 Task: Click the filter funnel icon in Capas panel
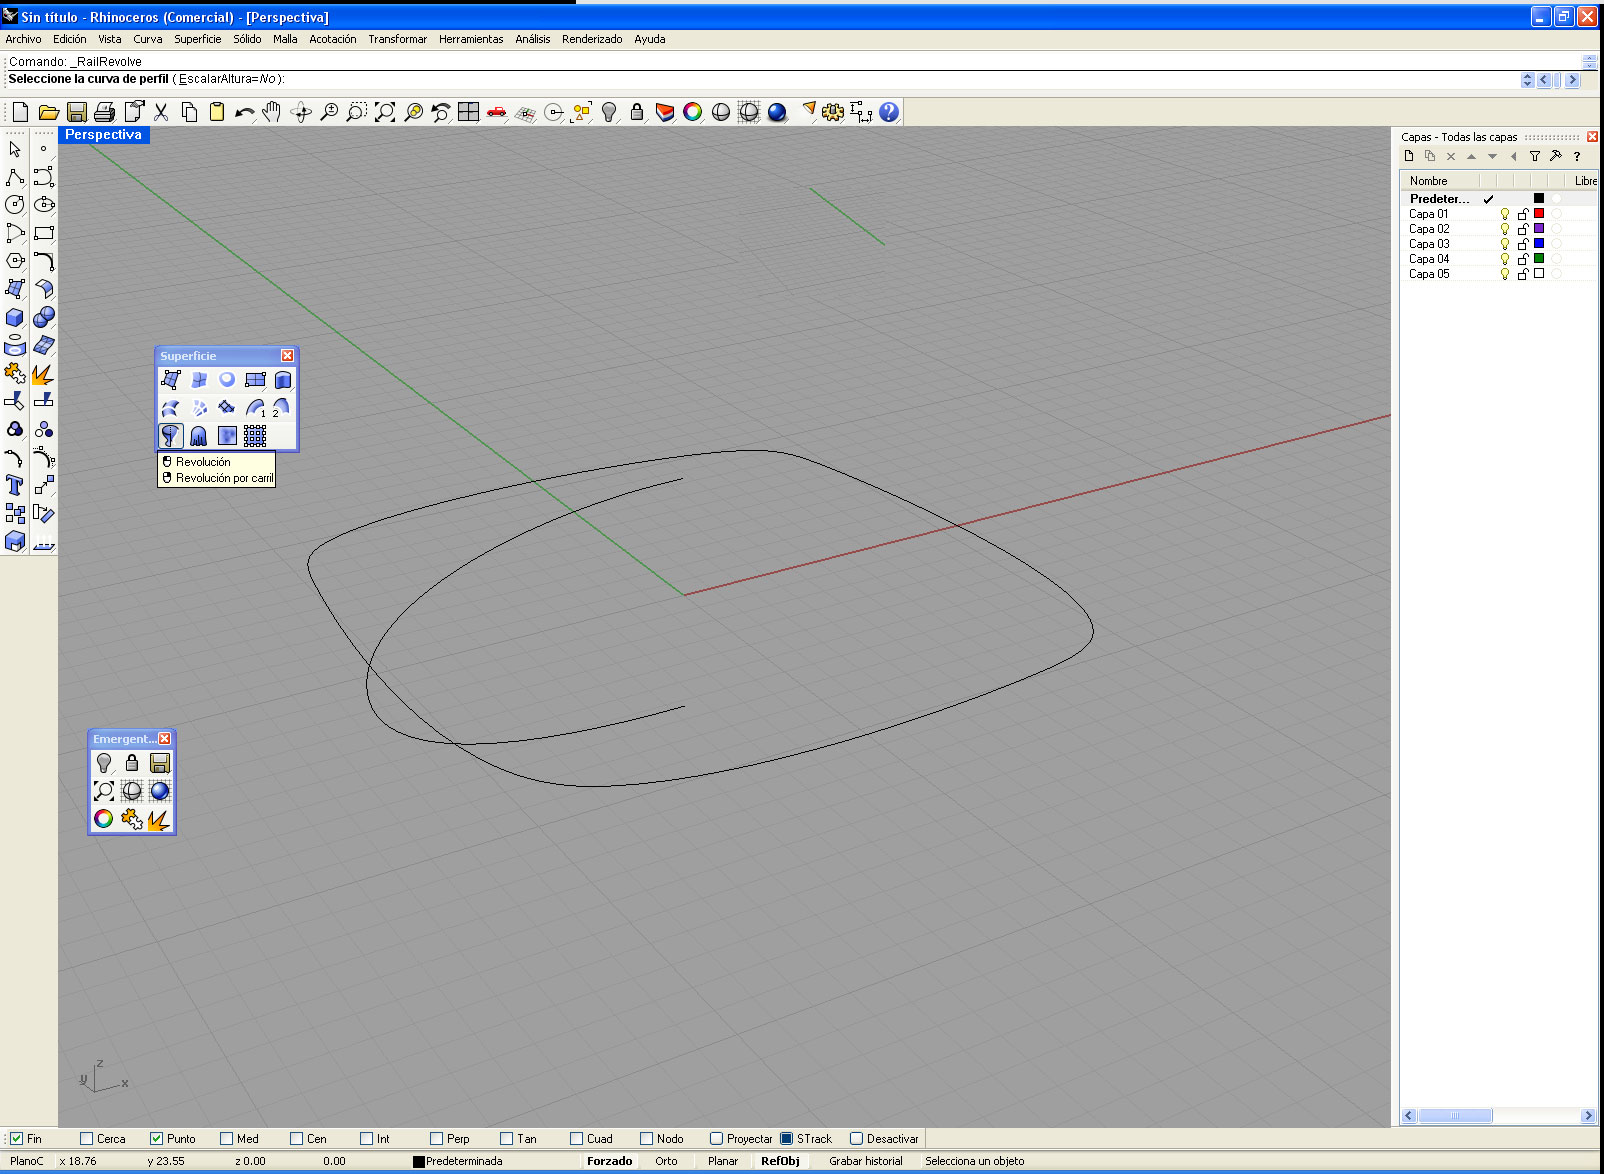(x=1535, y=156)
